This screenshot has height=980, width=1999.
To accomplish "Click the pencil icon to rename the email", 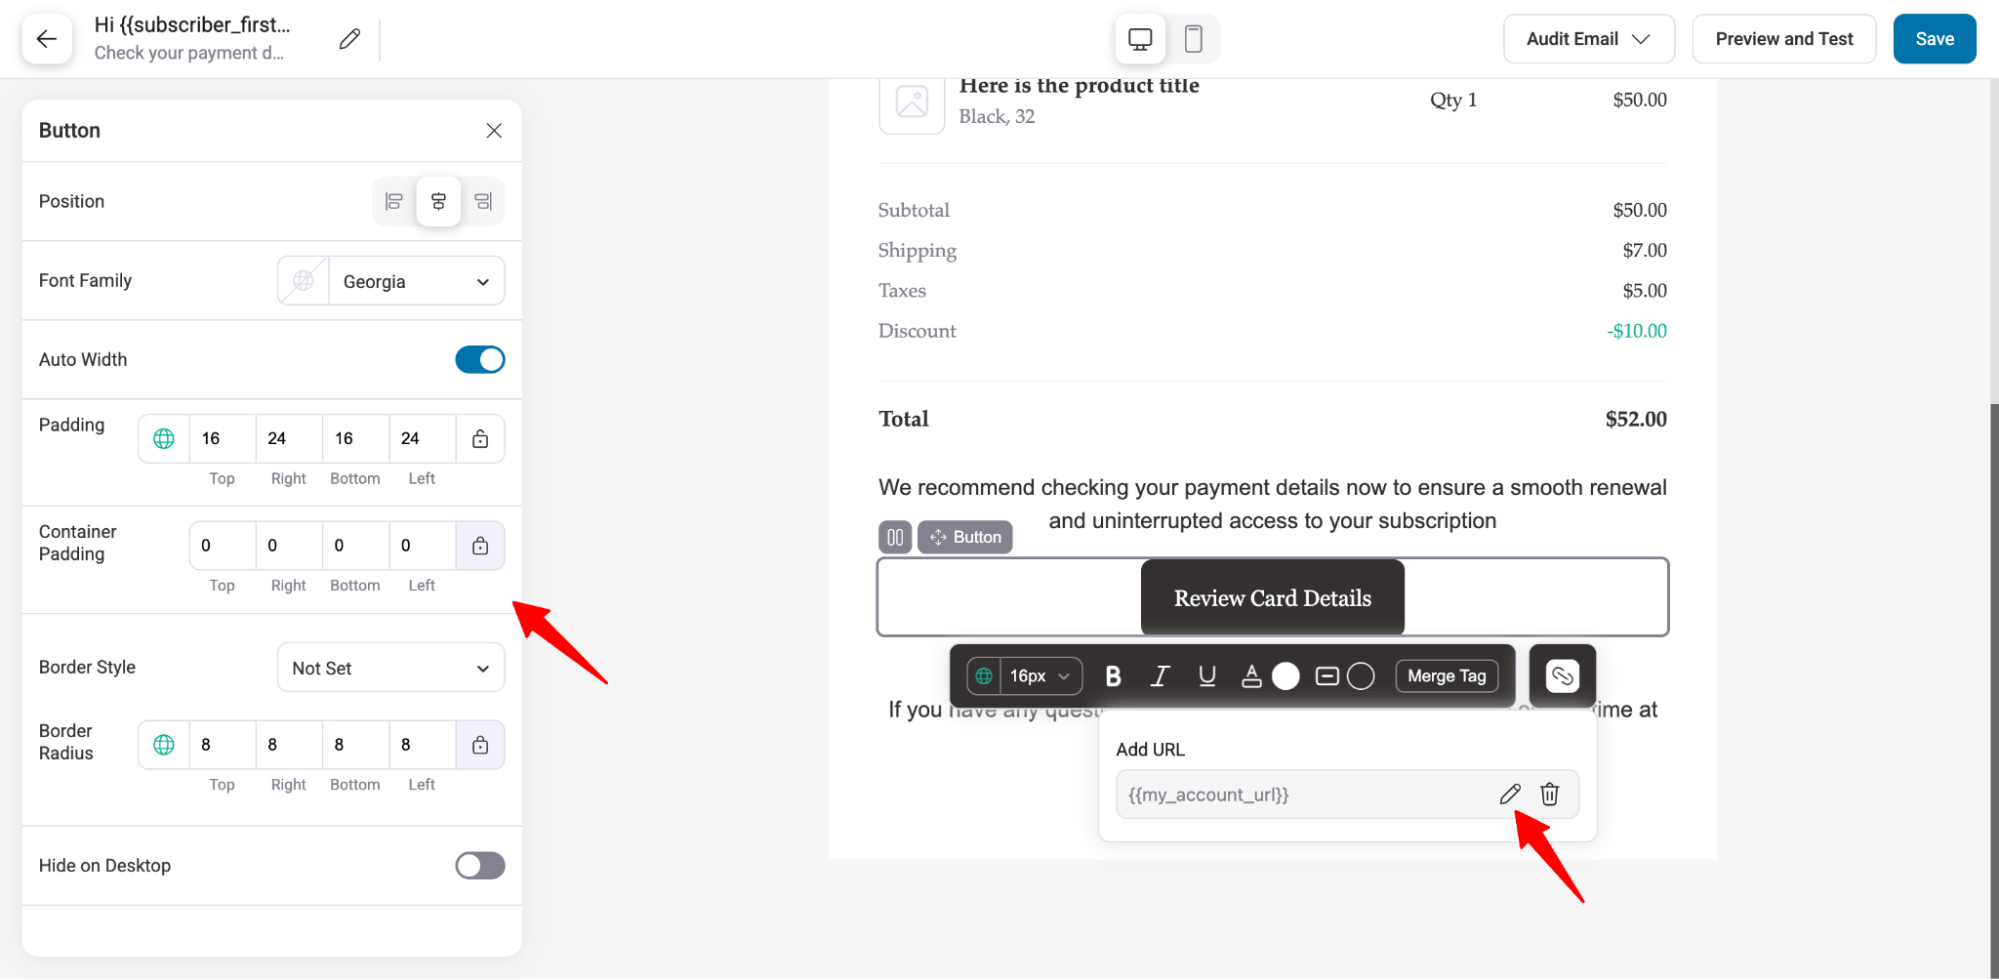I will click(348, 37).
